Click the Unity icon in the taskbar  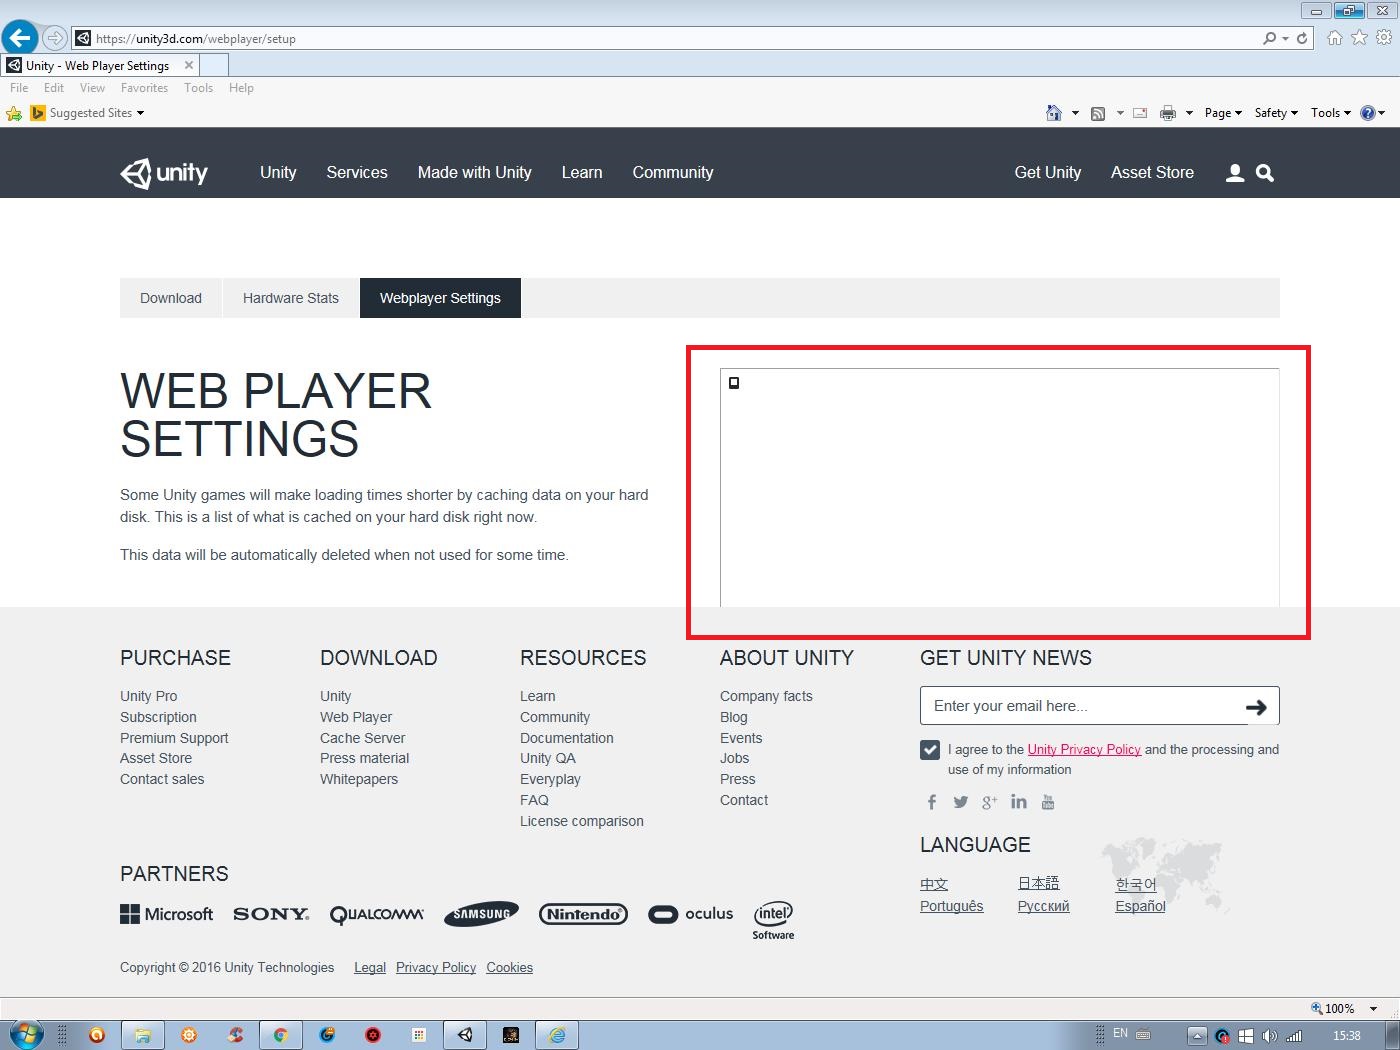pyautogui.click(x=465, y=1035)
